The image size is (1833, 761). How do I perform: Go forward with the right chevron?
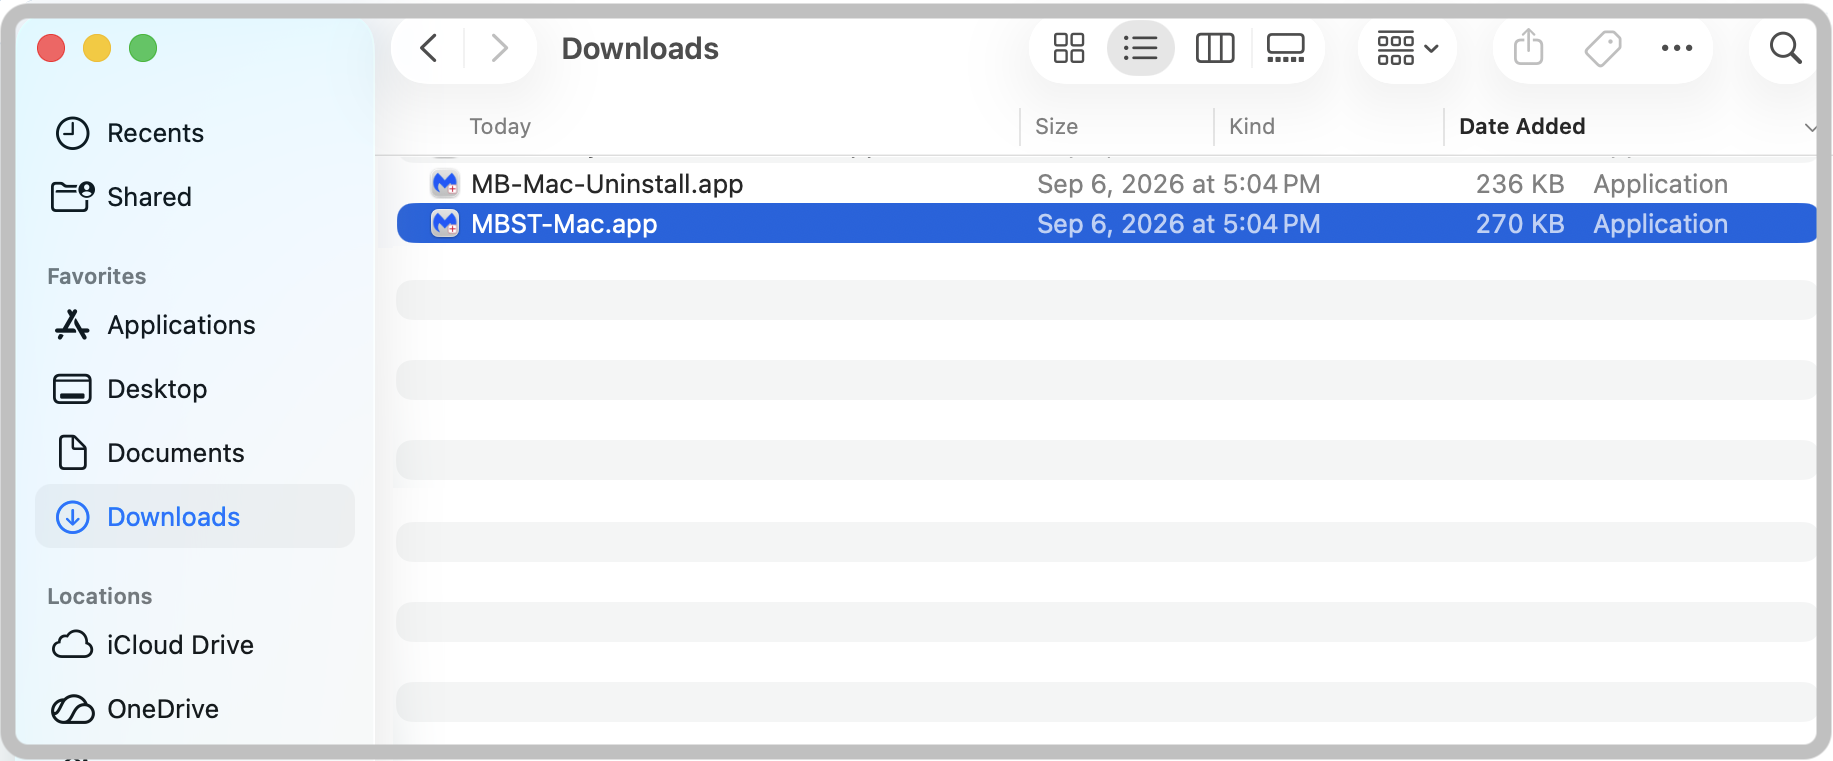499,48
